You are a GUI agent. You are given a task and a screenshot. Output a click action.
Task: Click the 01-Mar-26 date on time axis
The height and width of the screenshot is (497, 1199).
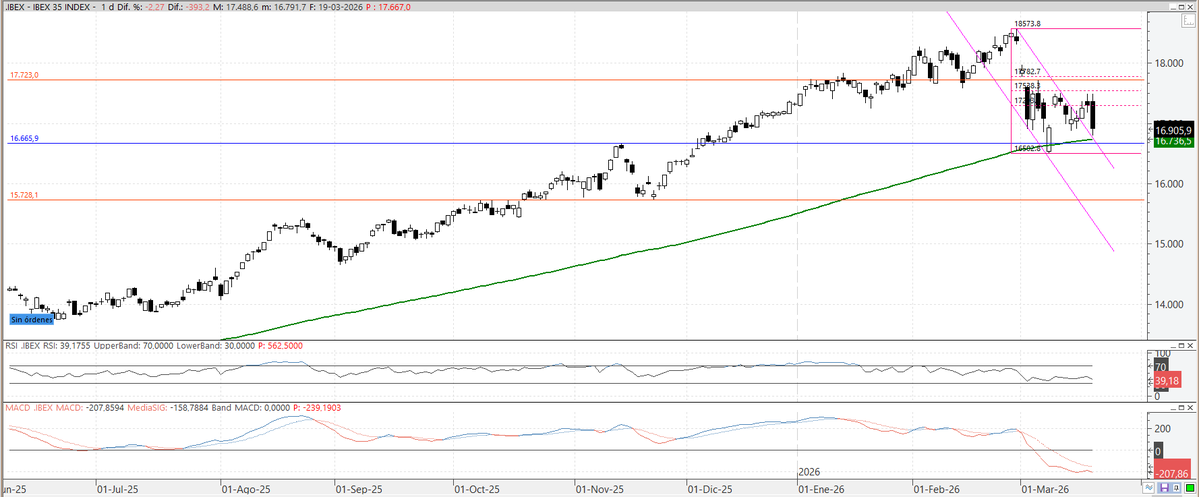tap(1044, 487)
